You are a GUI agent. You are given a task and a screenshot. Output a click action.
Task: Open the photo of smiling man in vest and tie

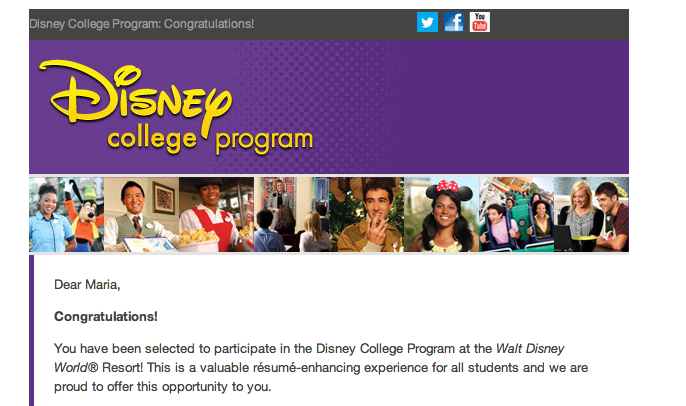[141, 214]
